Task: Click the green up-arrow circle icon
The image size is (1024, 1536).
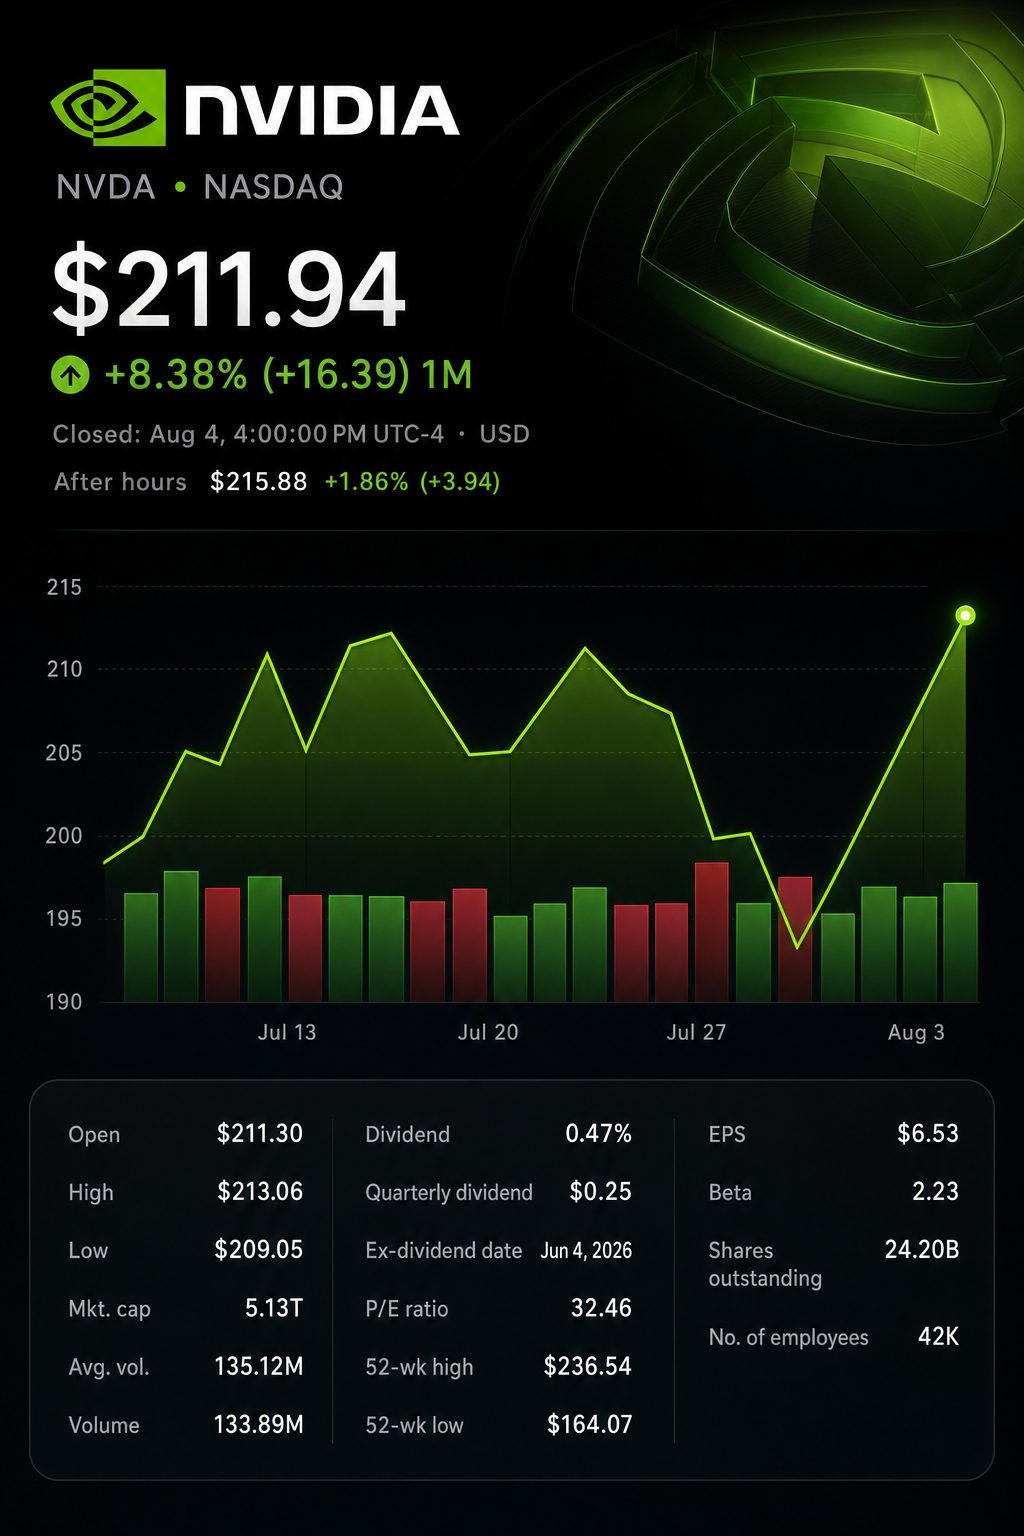Action: pos(70,376)
